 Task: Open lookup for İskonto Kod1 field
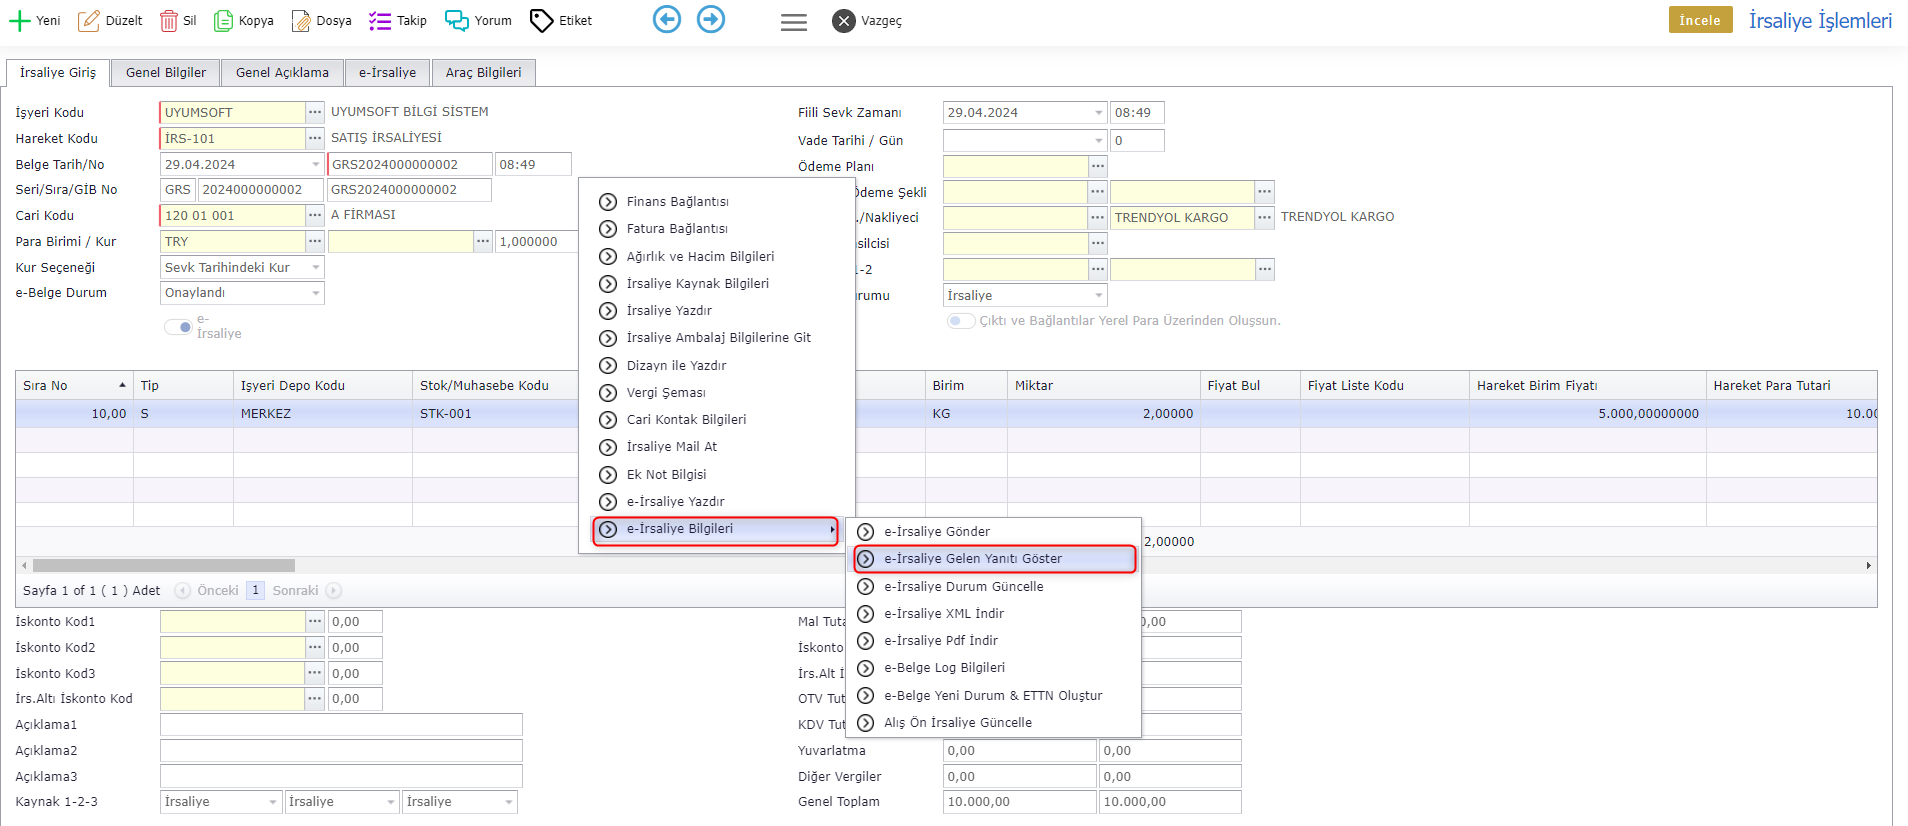tap(315, 621)
